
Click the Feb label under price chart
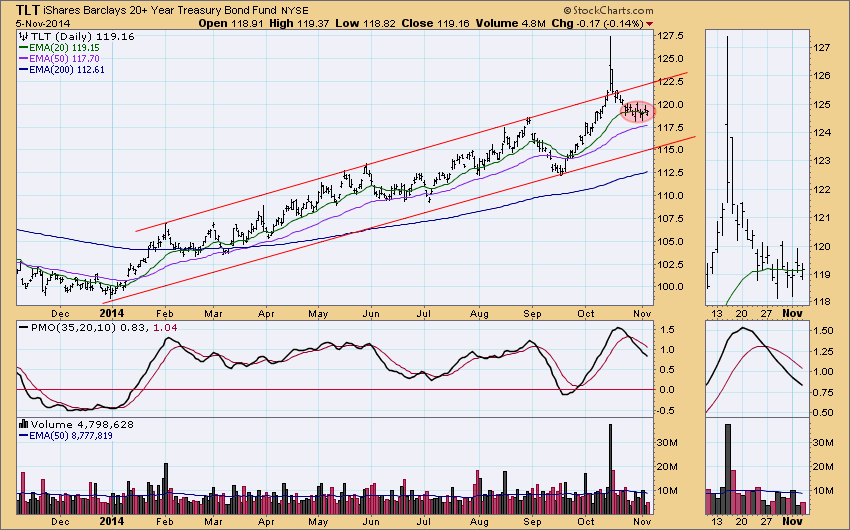[x=164, y=313]
